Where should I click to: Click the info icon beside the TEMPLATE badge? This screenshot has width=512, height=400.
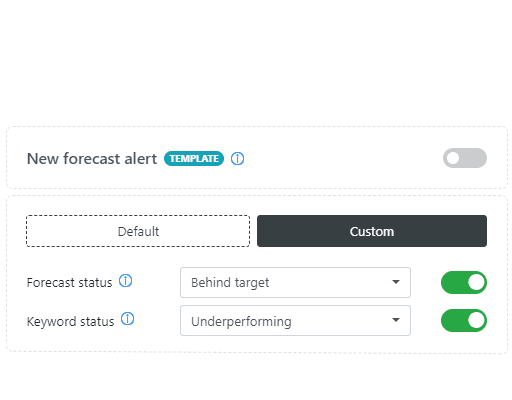point(237,158)
